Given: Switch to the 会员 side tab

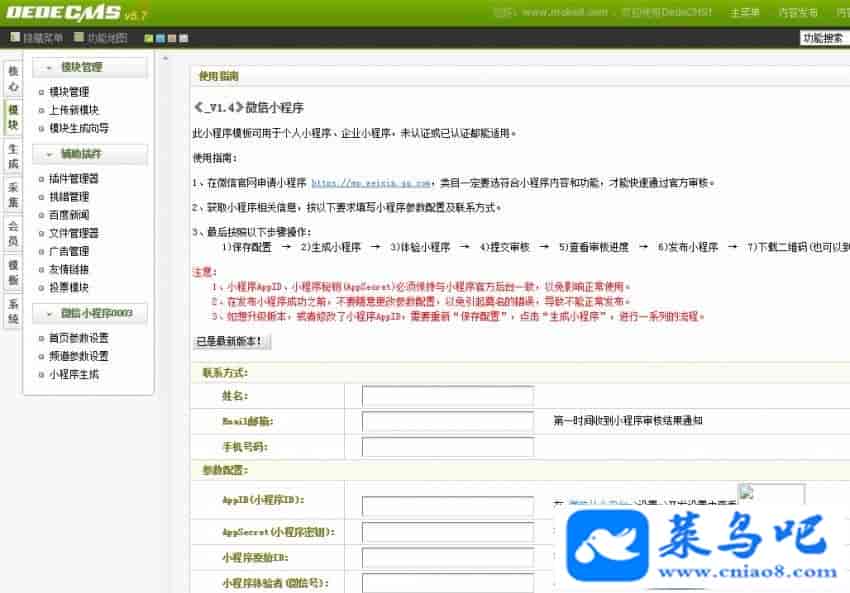Looking at the screenshot, I should [x=13, y=234].
